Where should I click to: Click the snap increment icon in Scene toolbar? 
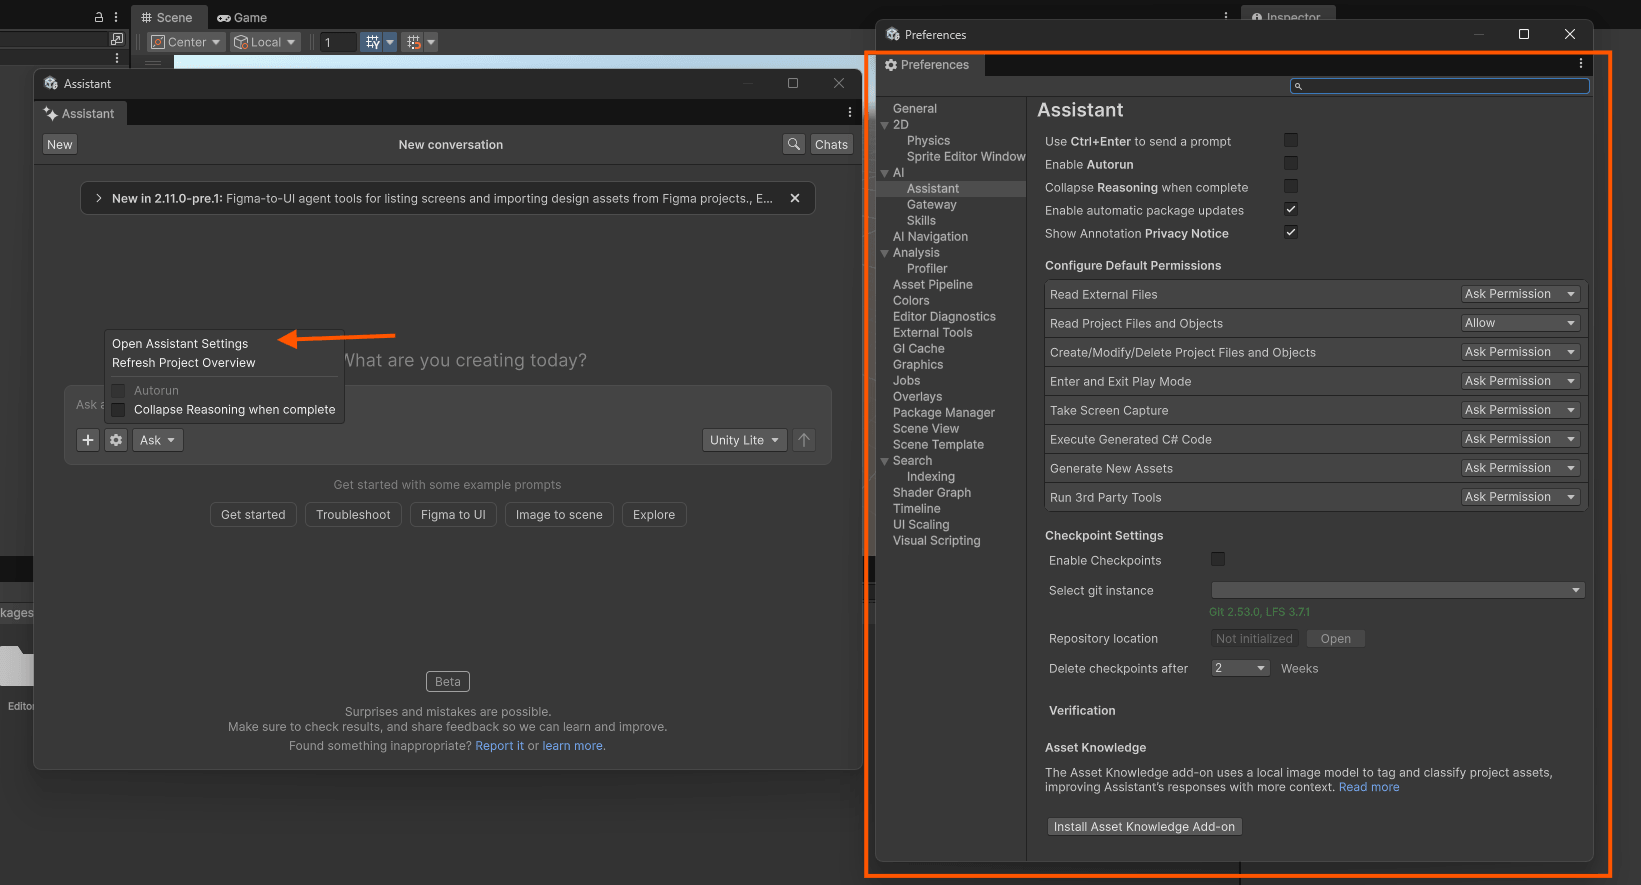413,42
